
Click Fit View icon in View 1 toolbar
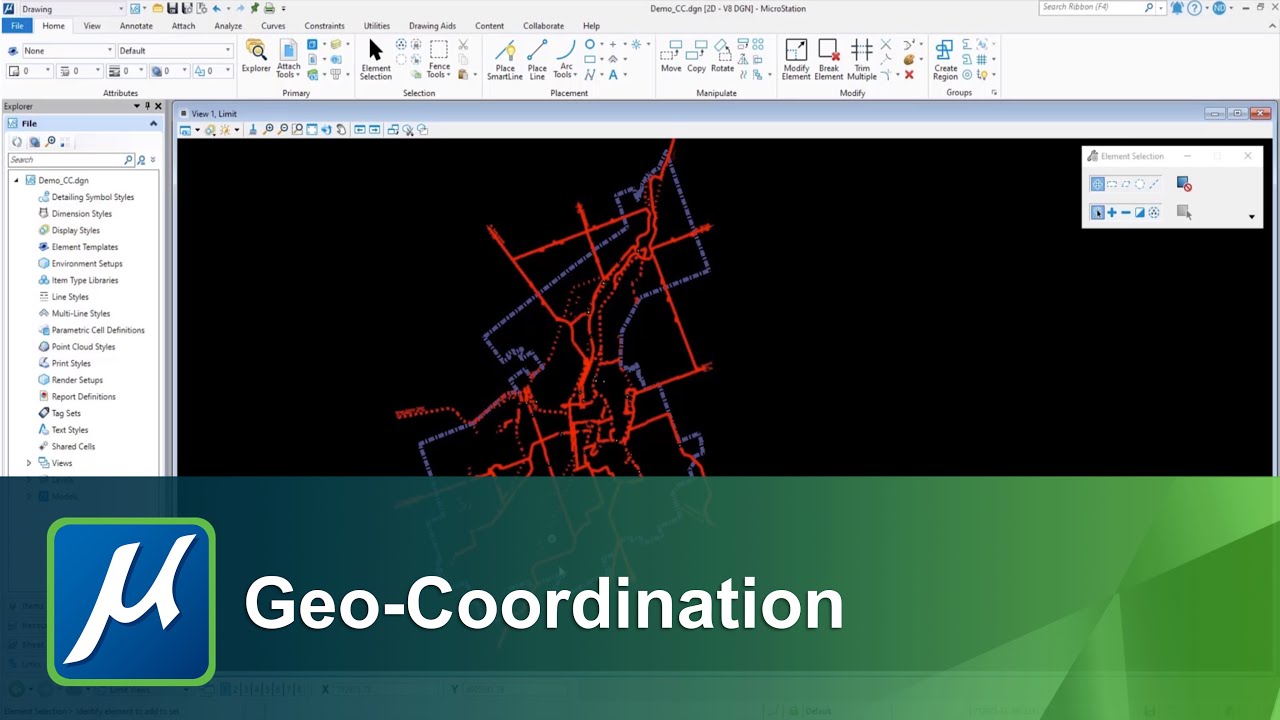coord(312,130)
